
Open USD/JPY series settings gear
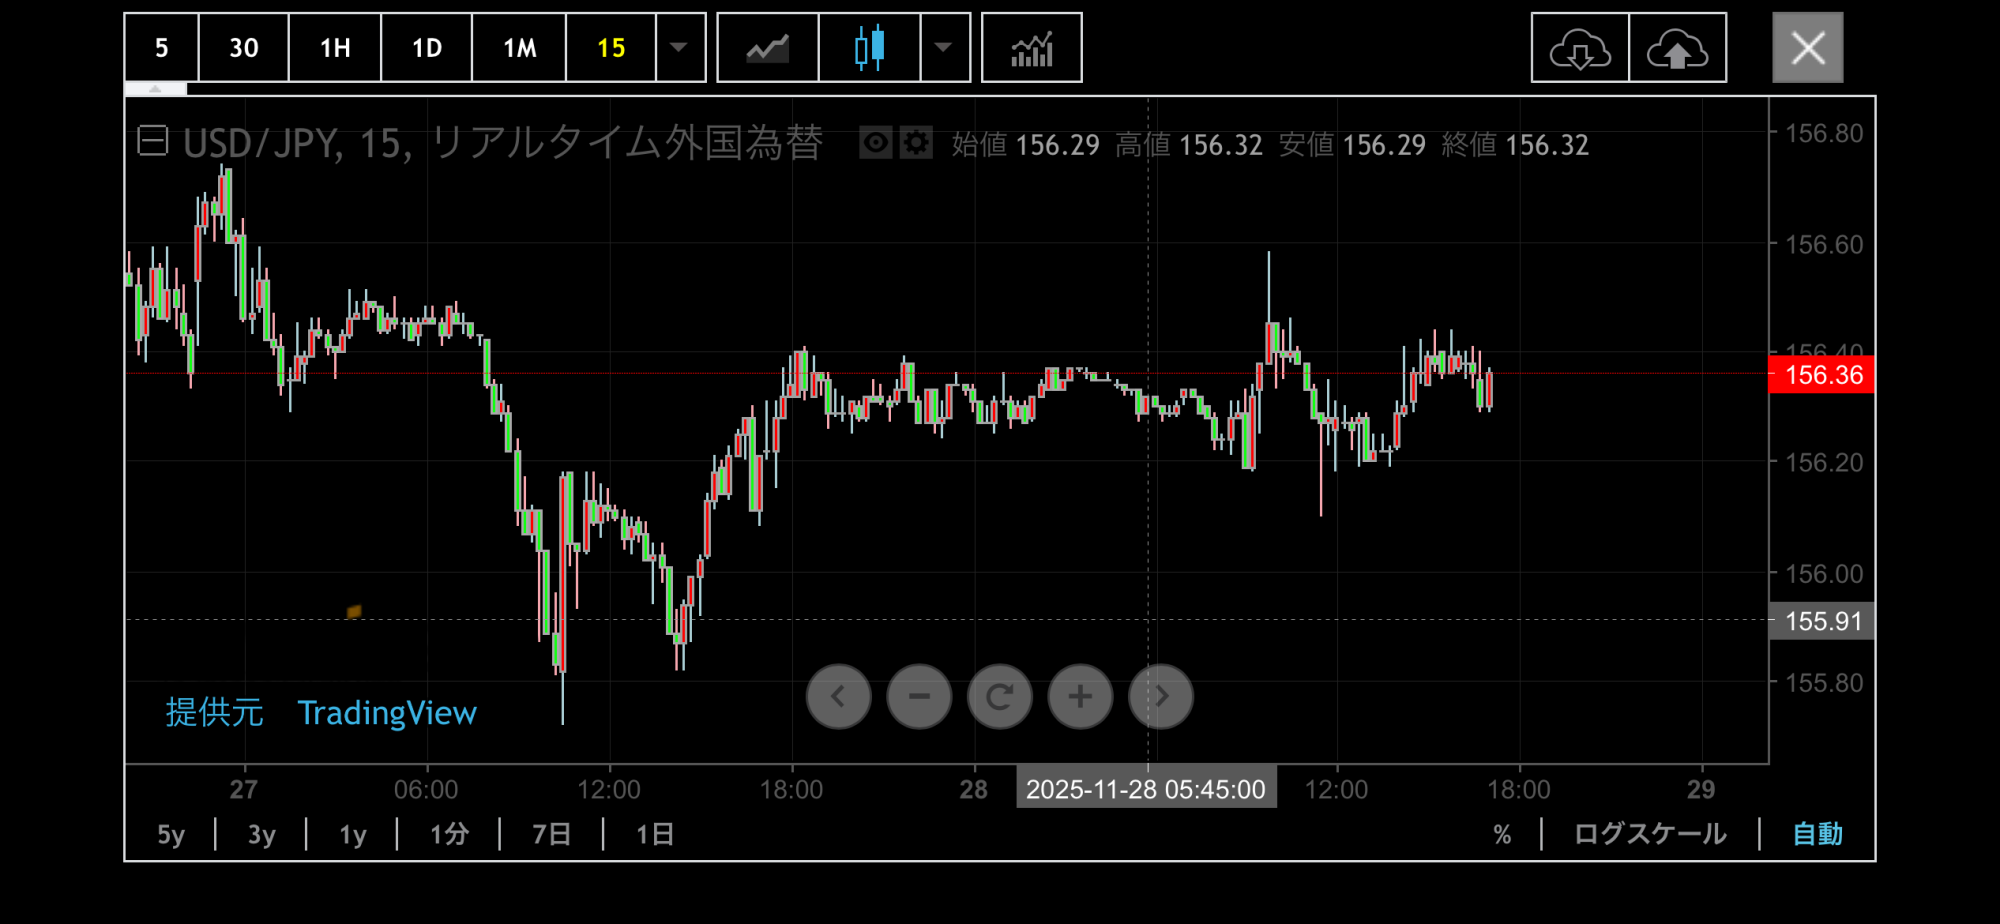coord(915,143)
